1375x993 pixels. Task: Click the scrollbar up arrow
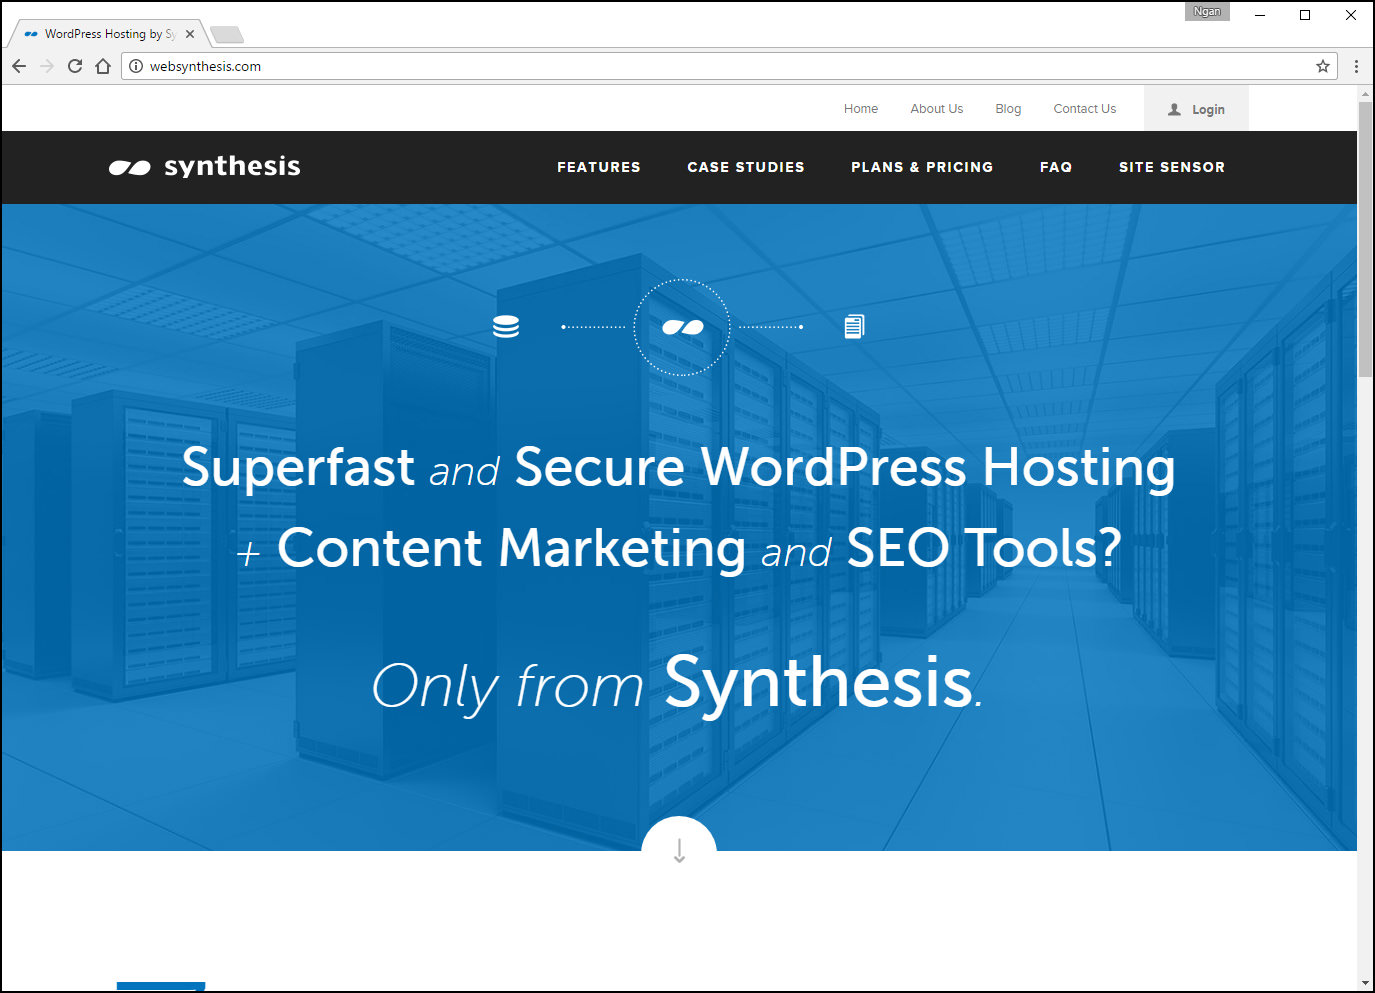[1365, 94]
